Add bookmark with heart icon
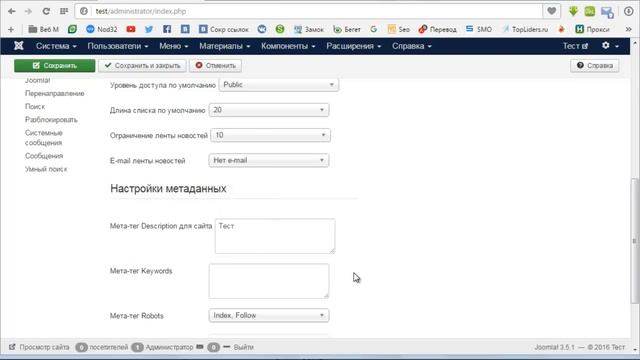Viewport: 640px width, 360px height. pos(551,11)
